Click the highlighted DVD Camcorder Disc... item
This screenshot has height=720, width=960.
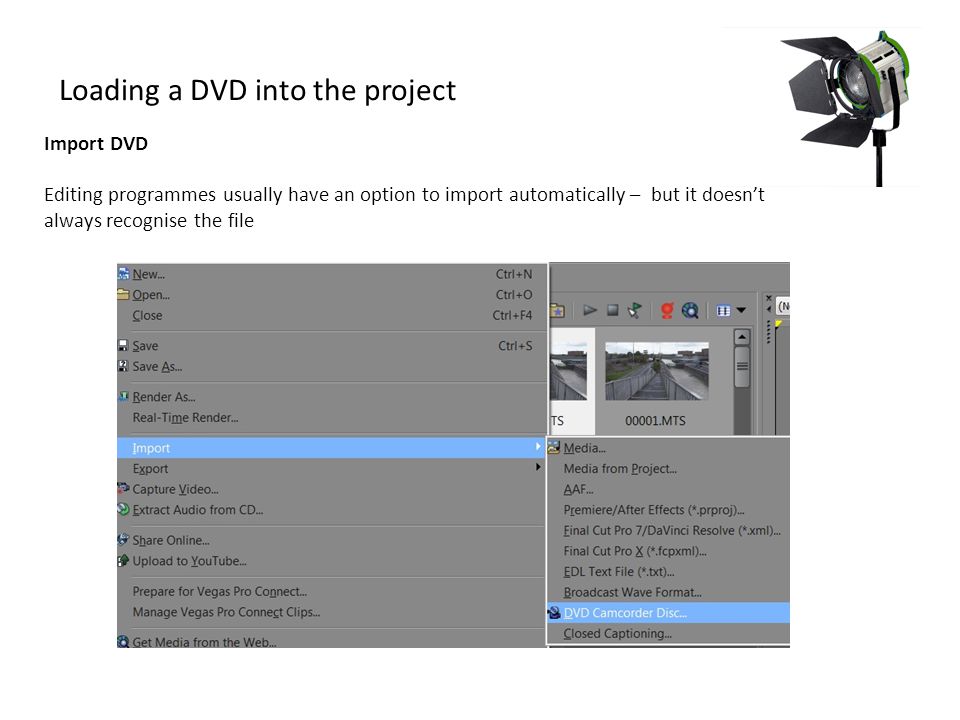(669, 613)
